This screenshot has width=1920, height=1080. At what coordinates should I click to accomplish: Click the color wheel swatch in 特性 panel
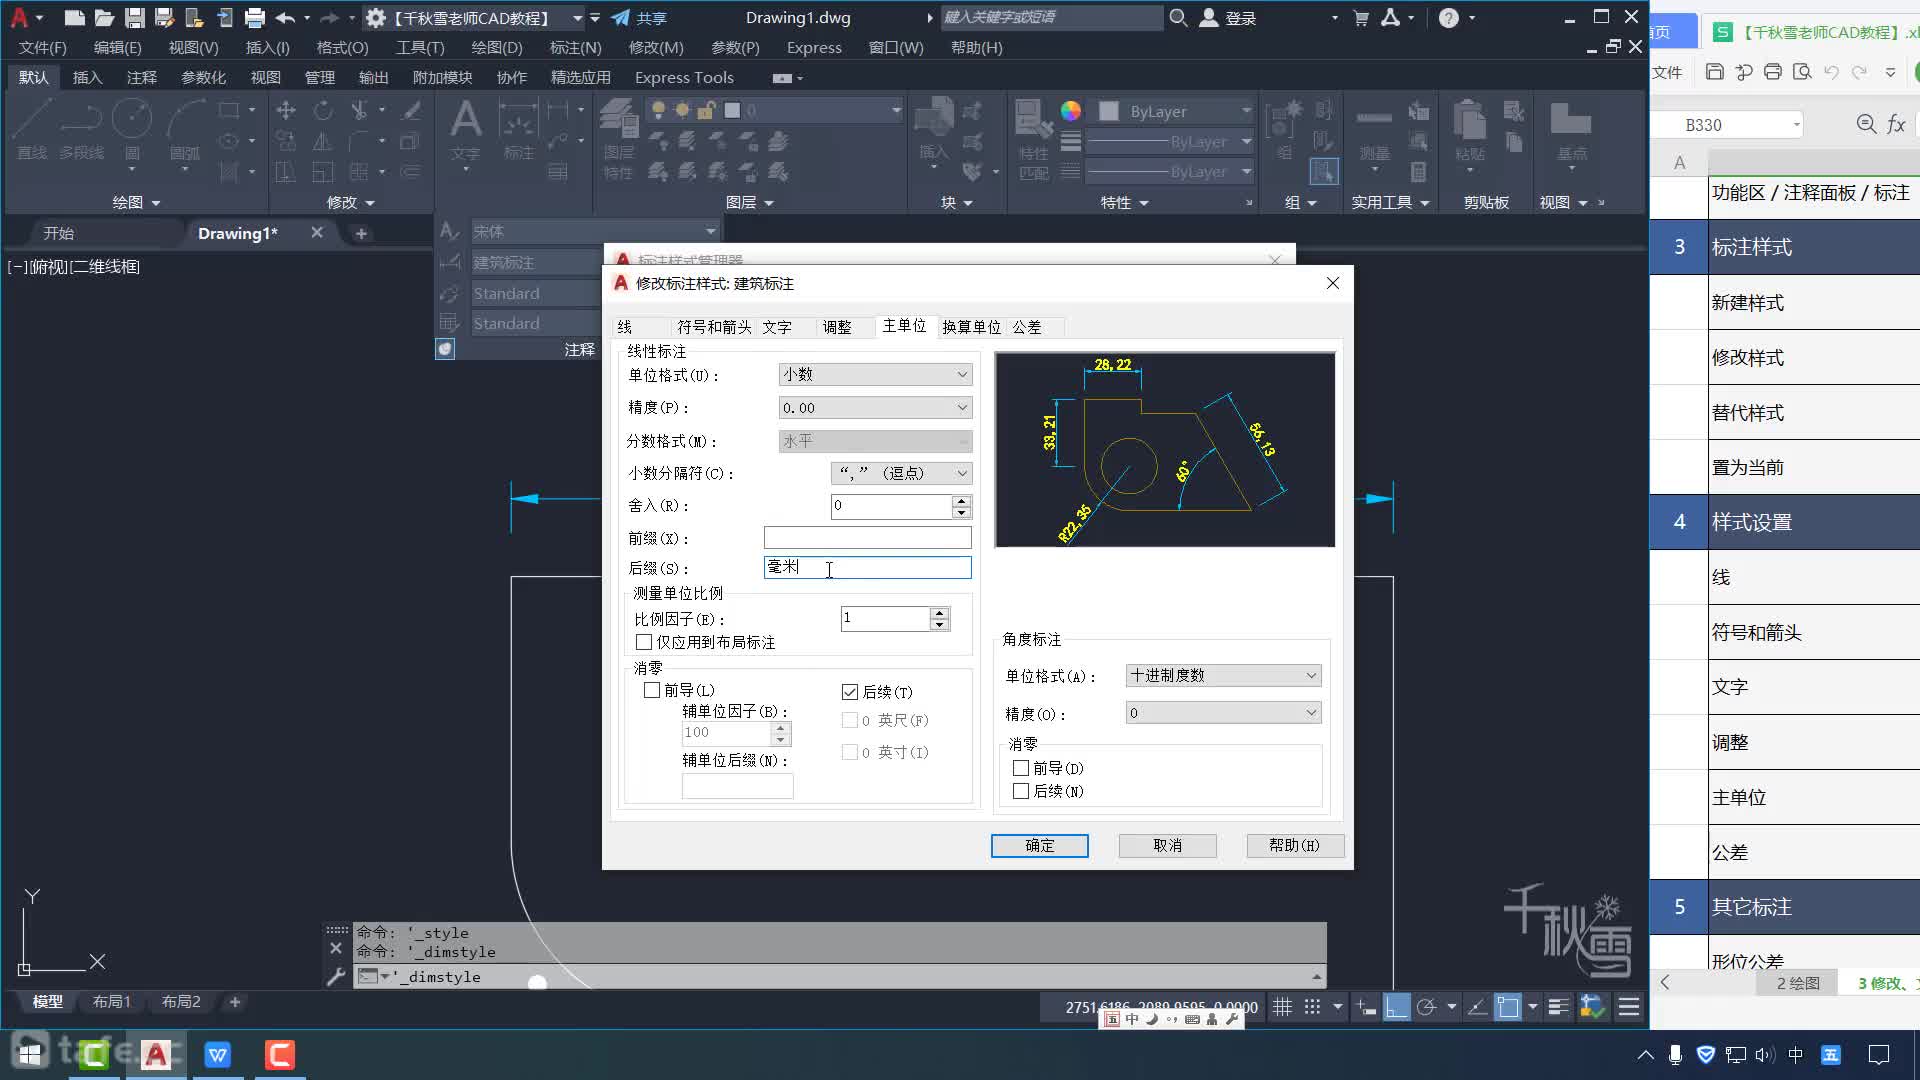pos(1070,111)
